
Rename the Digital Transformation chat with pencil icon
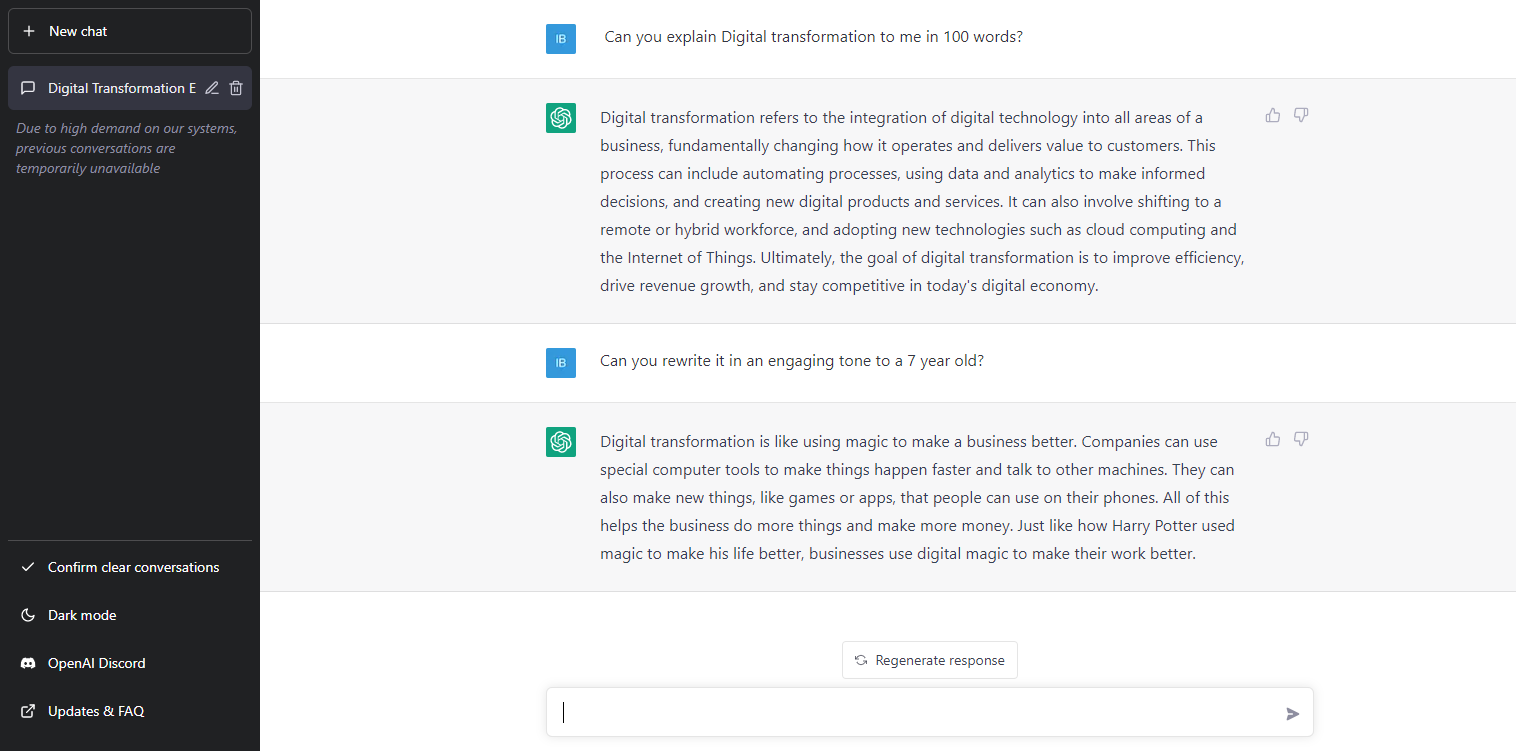tap(212, 88)
